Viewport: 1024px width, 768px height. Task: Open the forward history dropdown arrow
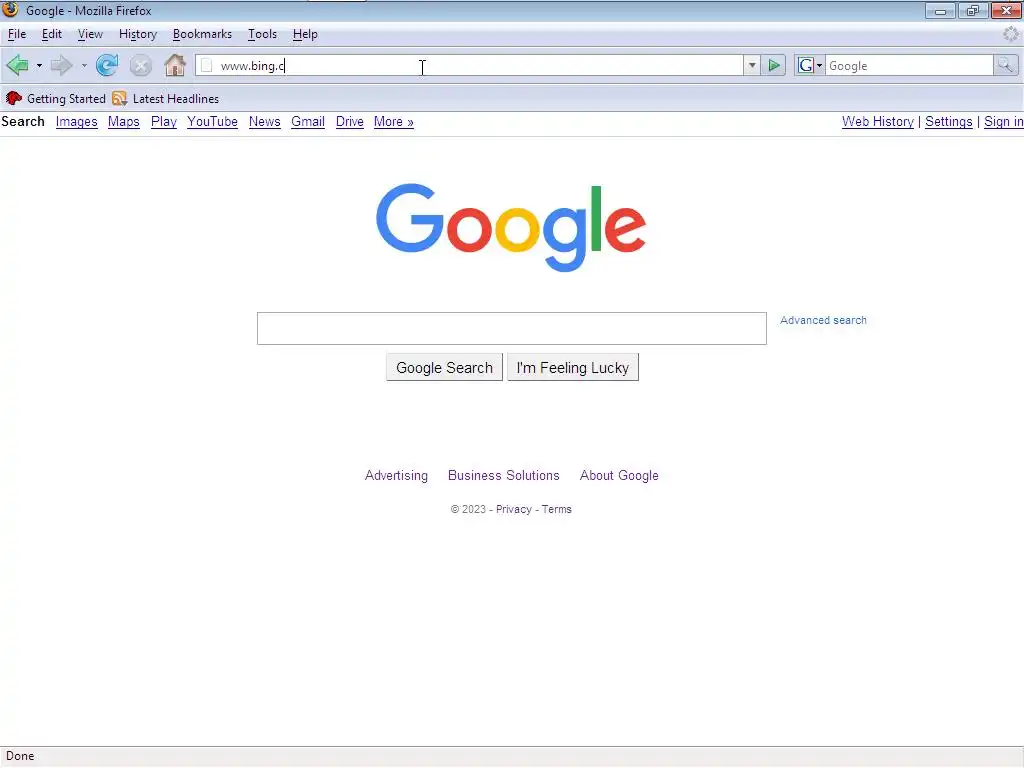(84, 66)
